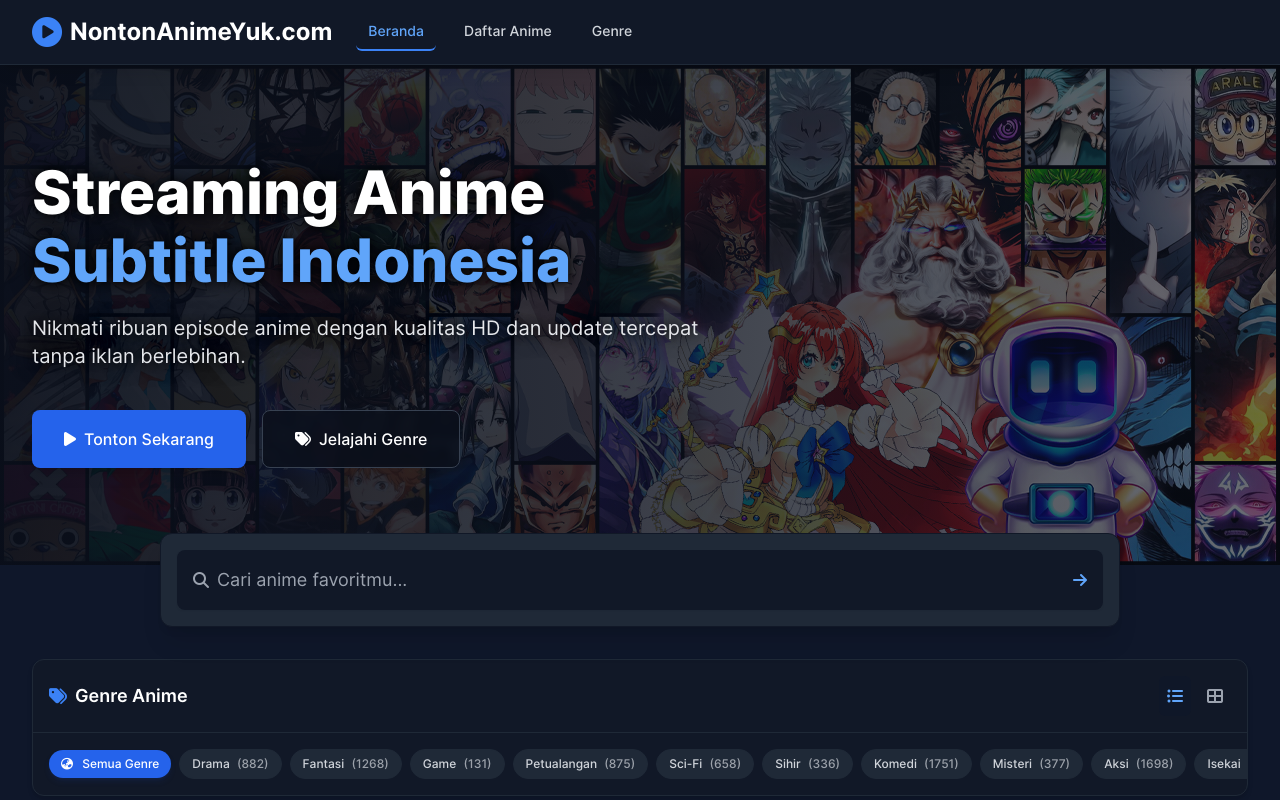Open the Genre menu item

pos(612,31)
